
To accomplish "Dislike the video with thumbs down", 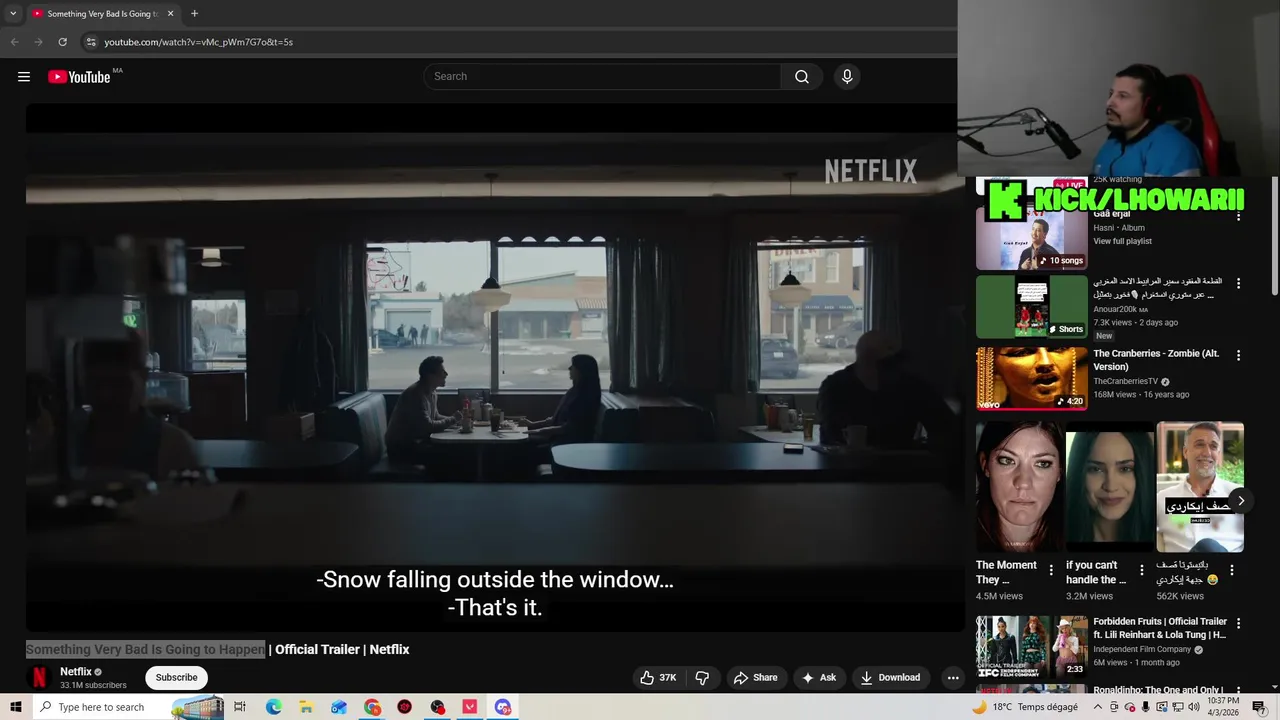I will [x=702, y=678].
